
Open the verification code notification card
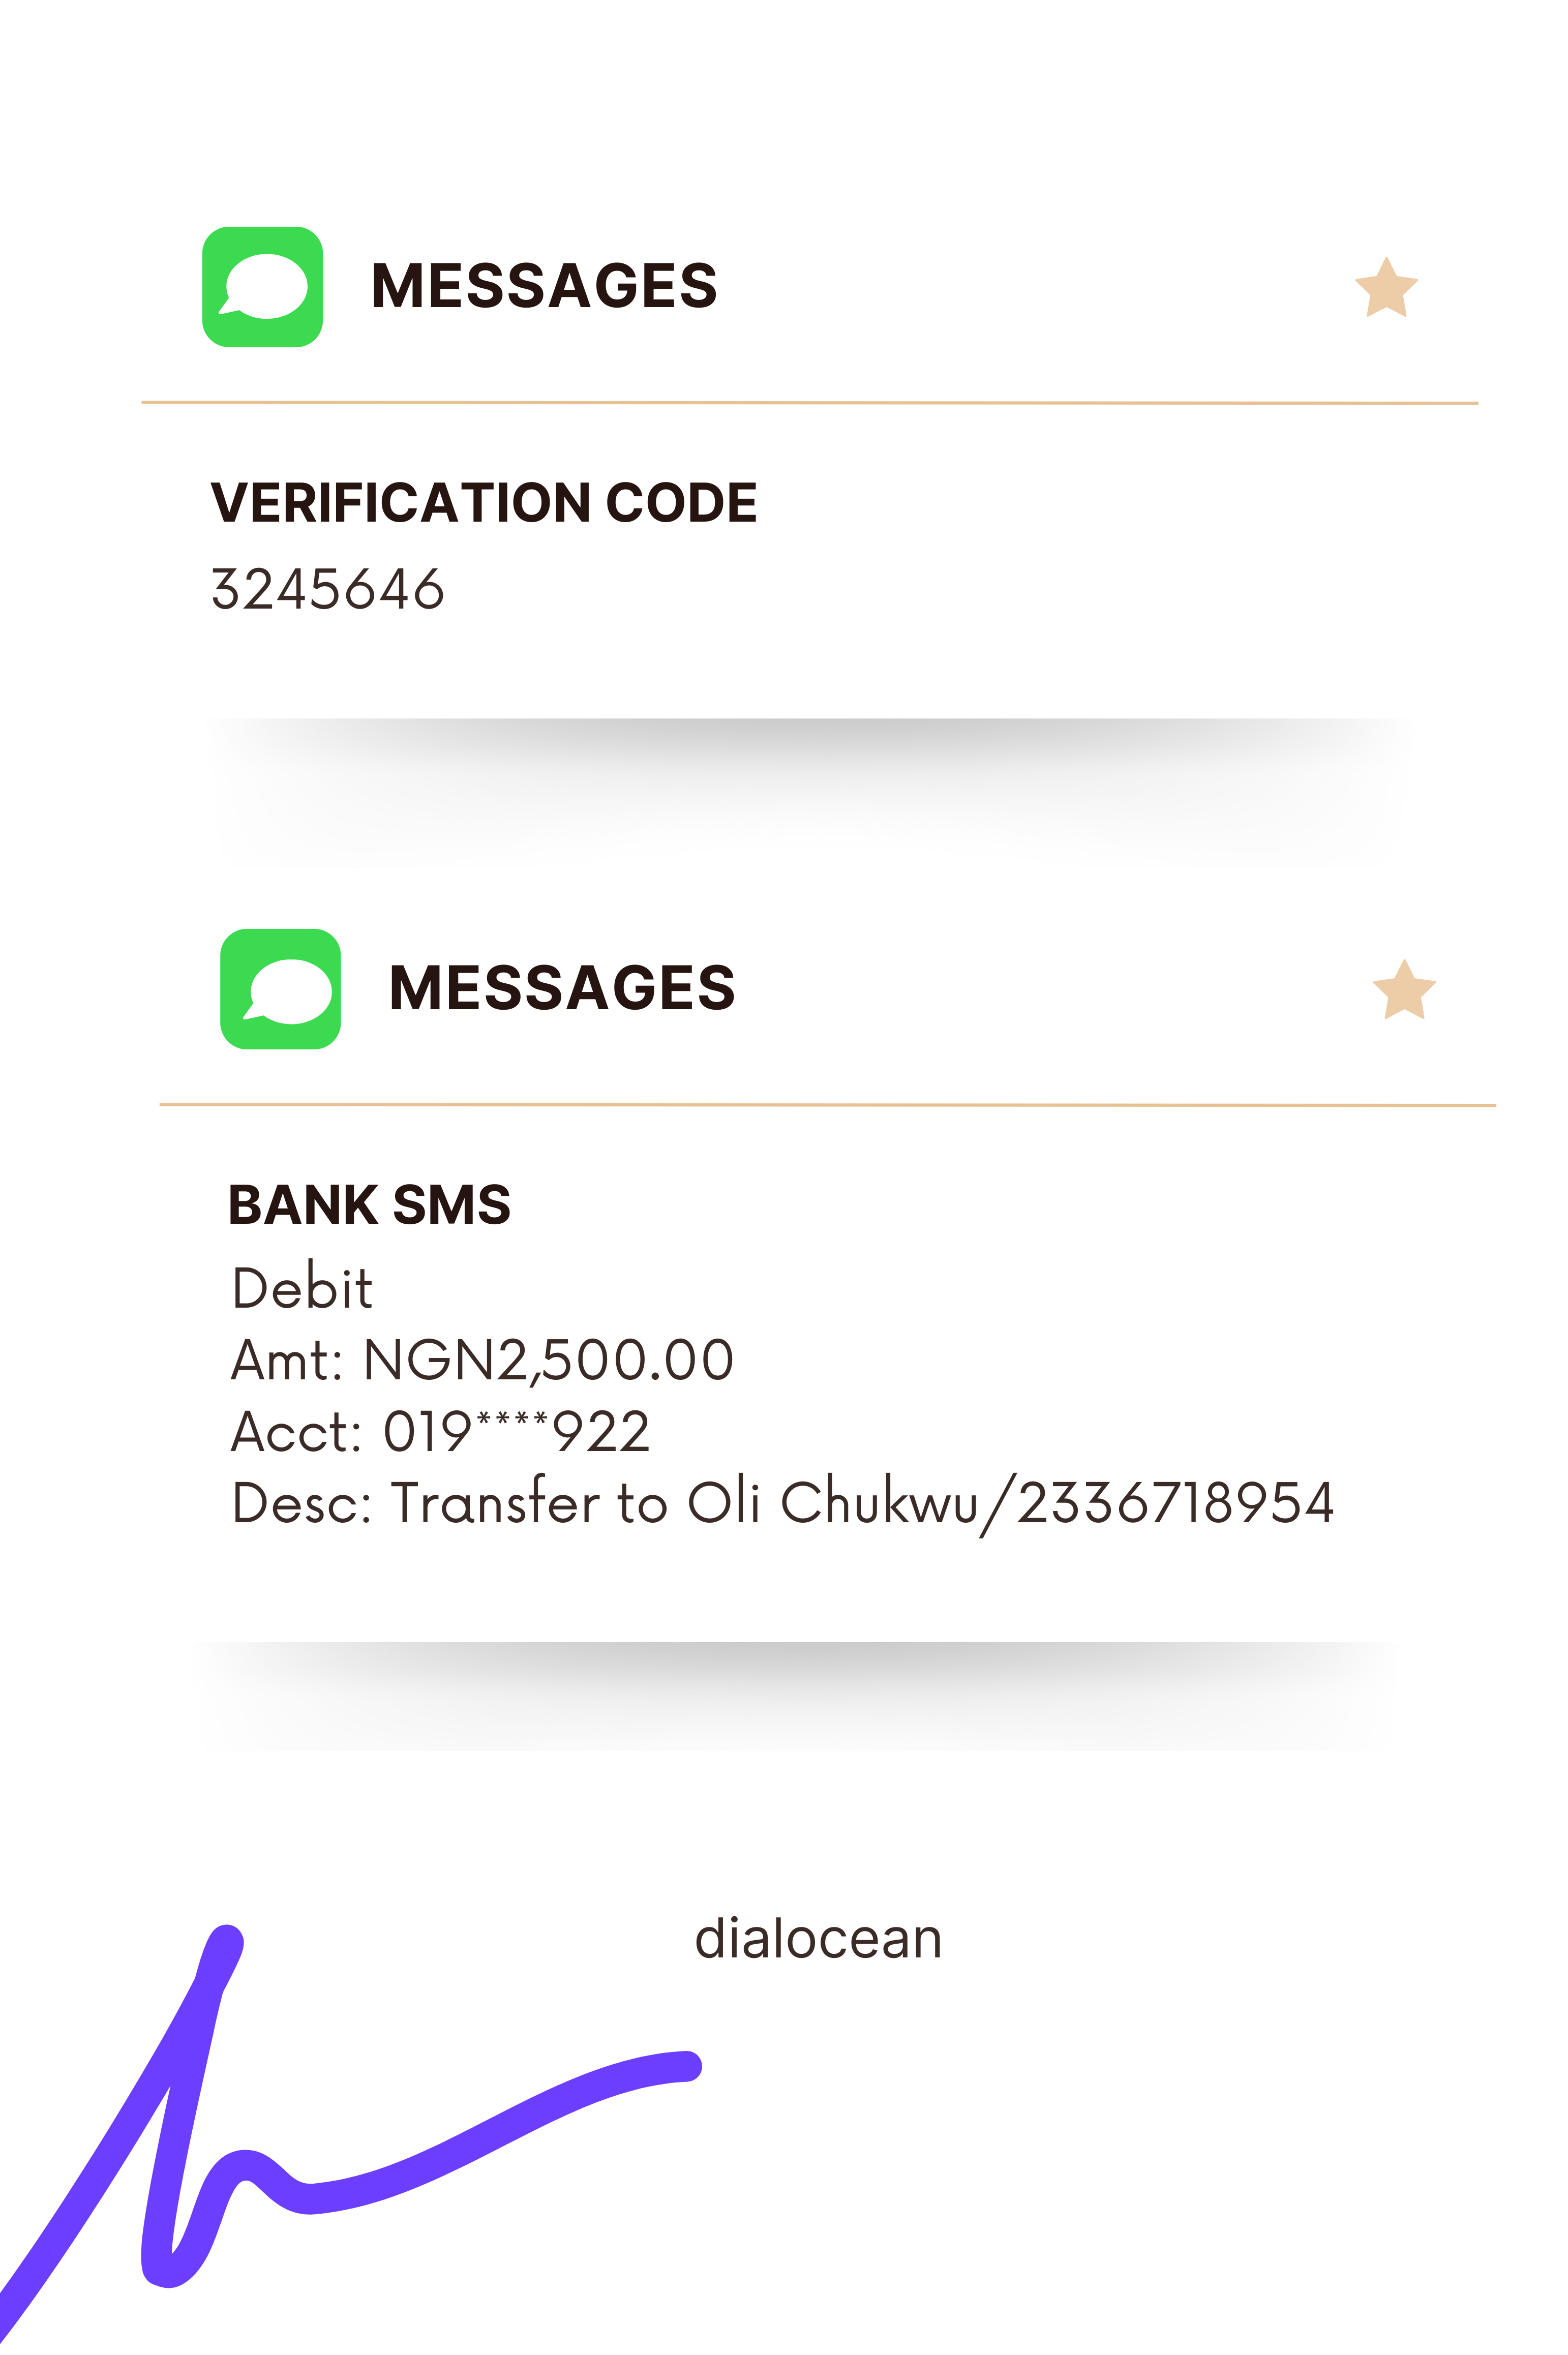click(x=810, y=440)
